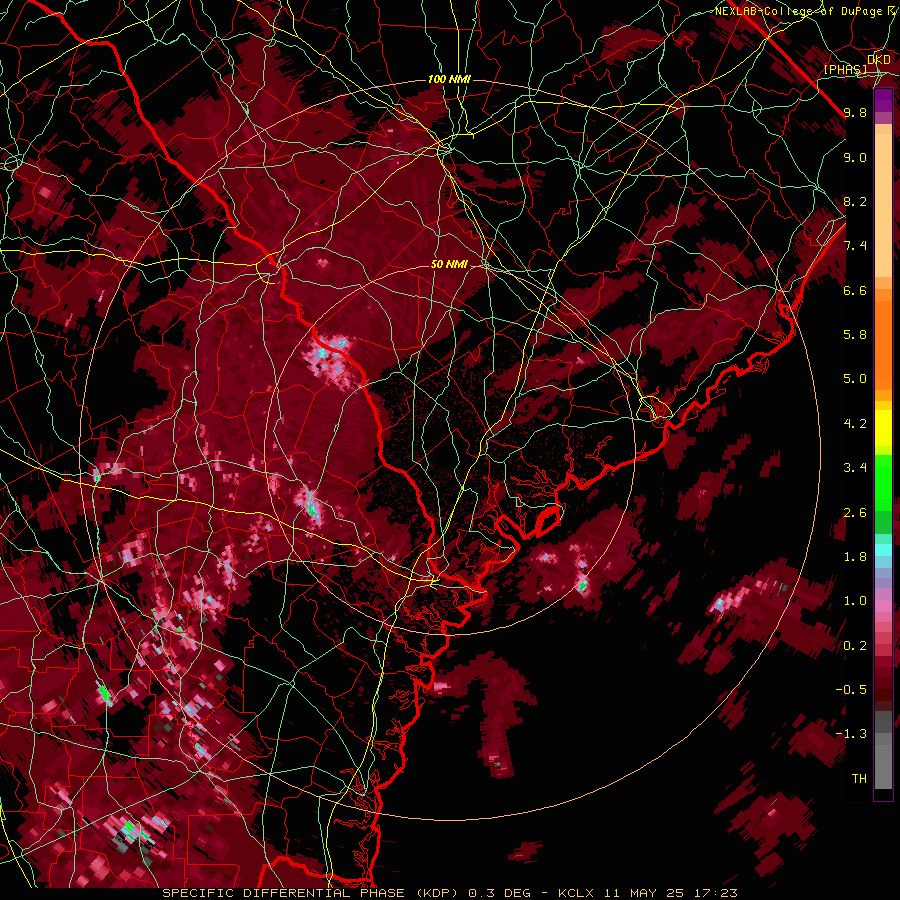Click the 4.2 legend value
The image size is (900, 900).
tap(855, 424)
